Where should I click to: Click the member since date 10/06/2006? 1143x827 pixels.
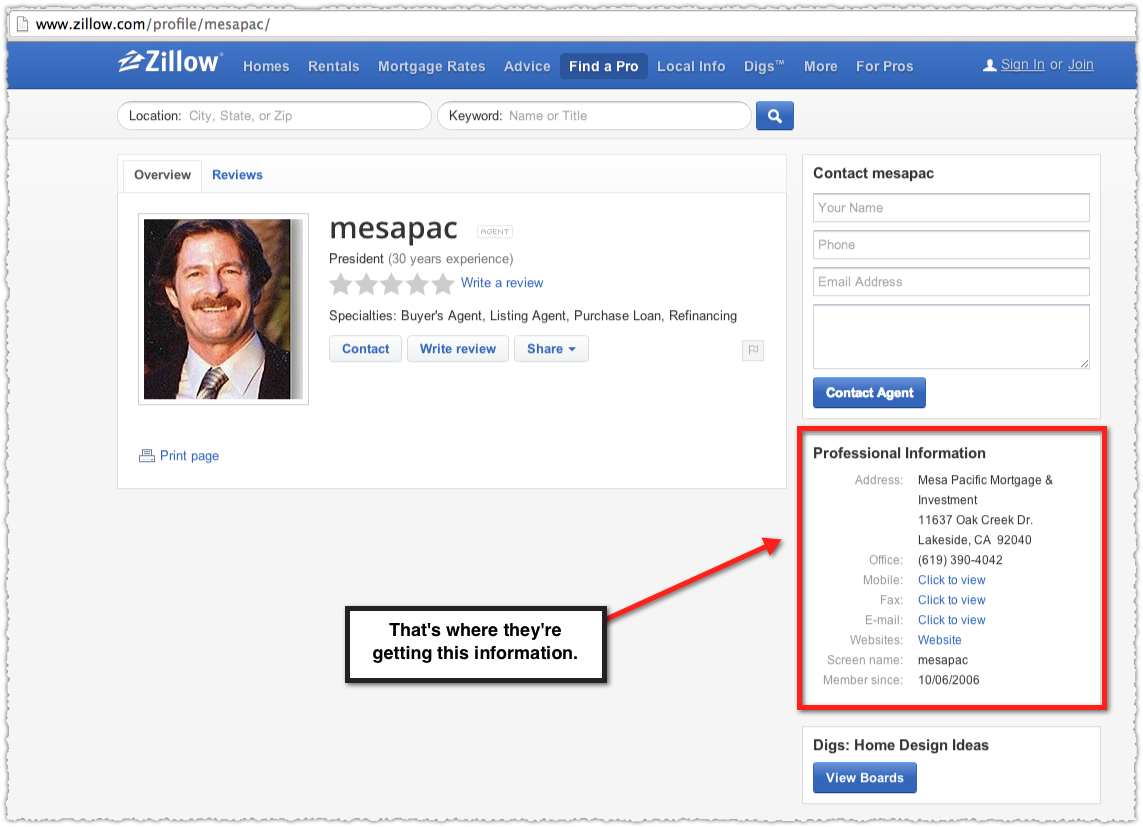(948, 681)
